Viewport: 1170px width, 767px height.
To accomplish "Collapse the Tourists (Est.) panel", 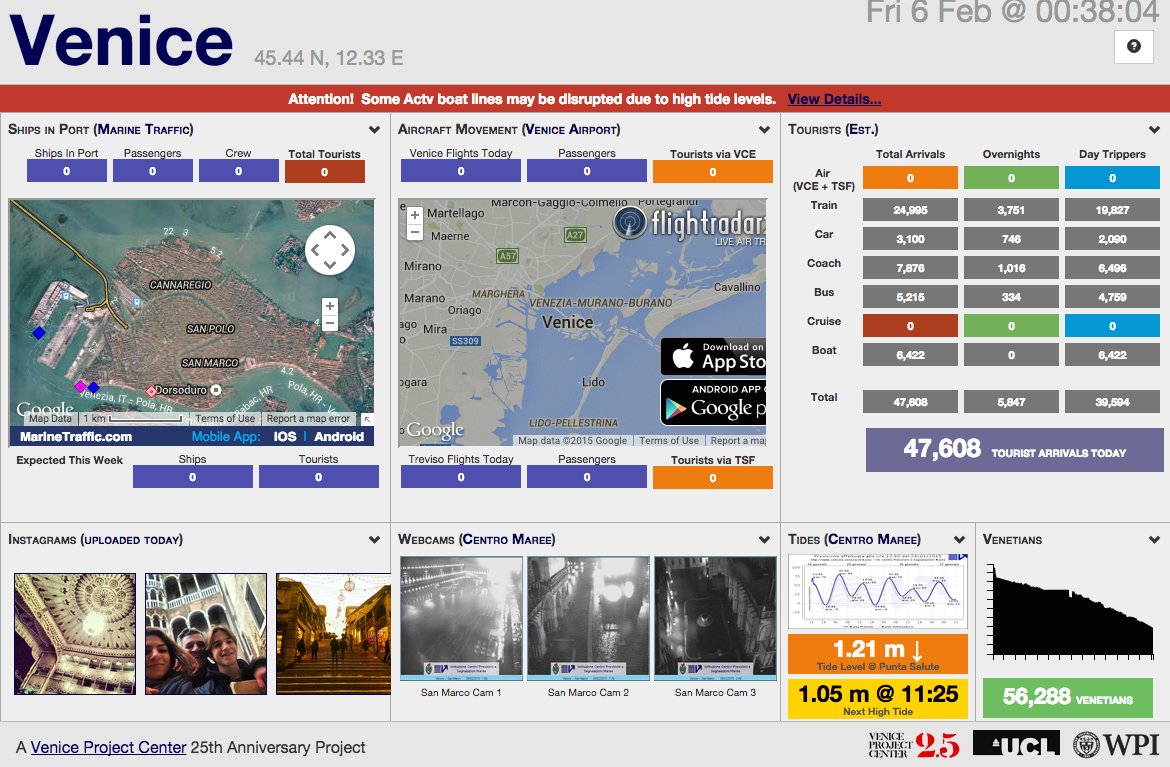I will [x=1154, y=130].
